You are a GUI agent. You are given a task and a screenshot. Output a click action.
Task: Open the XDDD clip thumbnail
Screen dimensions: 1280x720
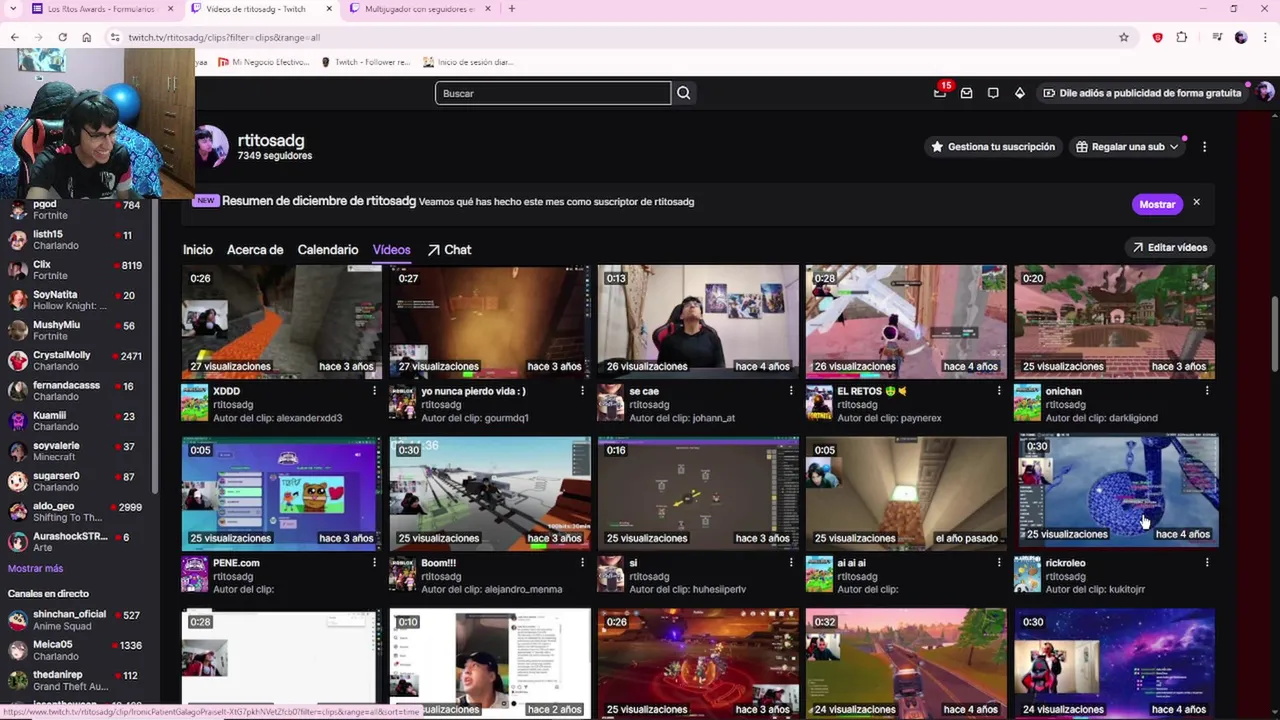tap(281, 321)
